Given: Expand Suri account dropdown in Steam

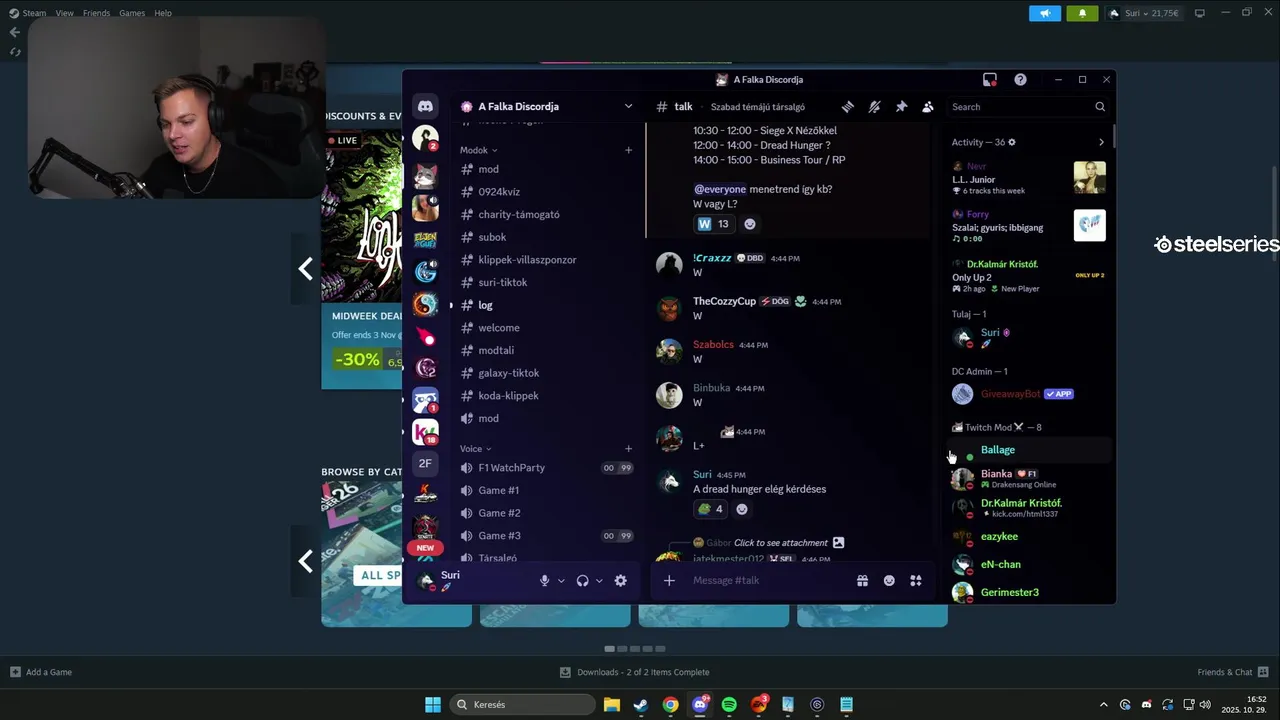Looking at the screenshot, I should (1144, 13).
